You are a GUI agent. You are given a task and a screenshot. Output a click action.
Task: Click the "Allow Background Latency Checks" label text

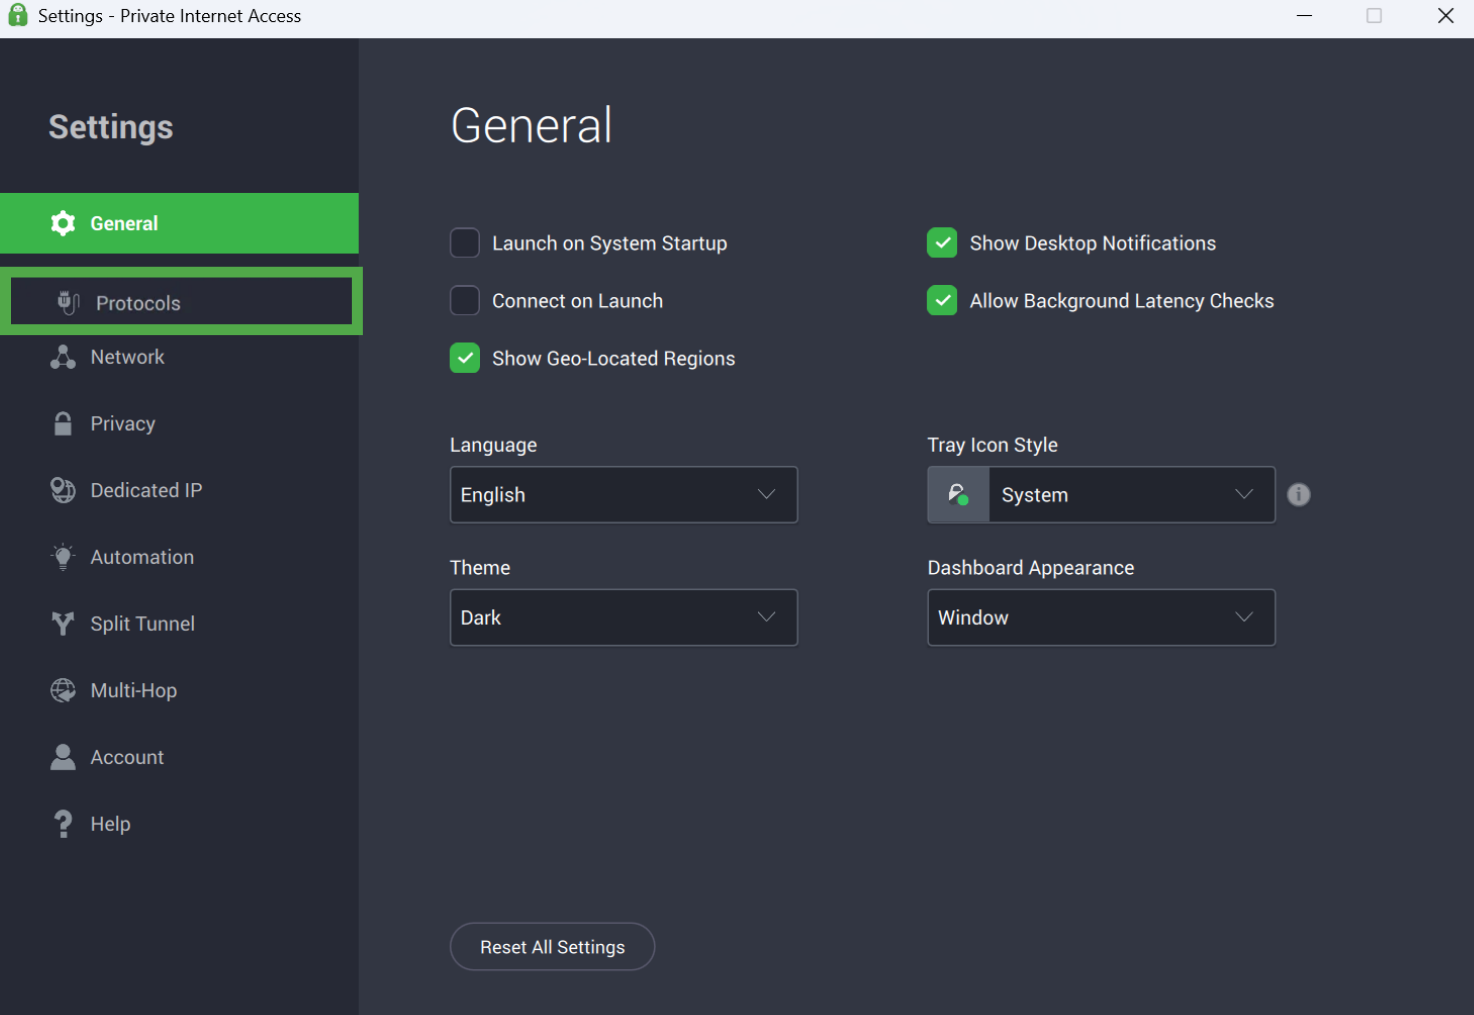click(x=1121, y=300)
